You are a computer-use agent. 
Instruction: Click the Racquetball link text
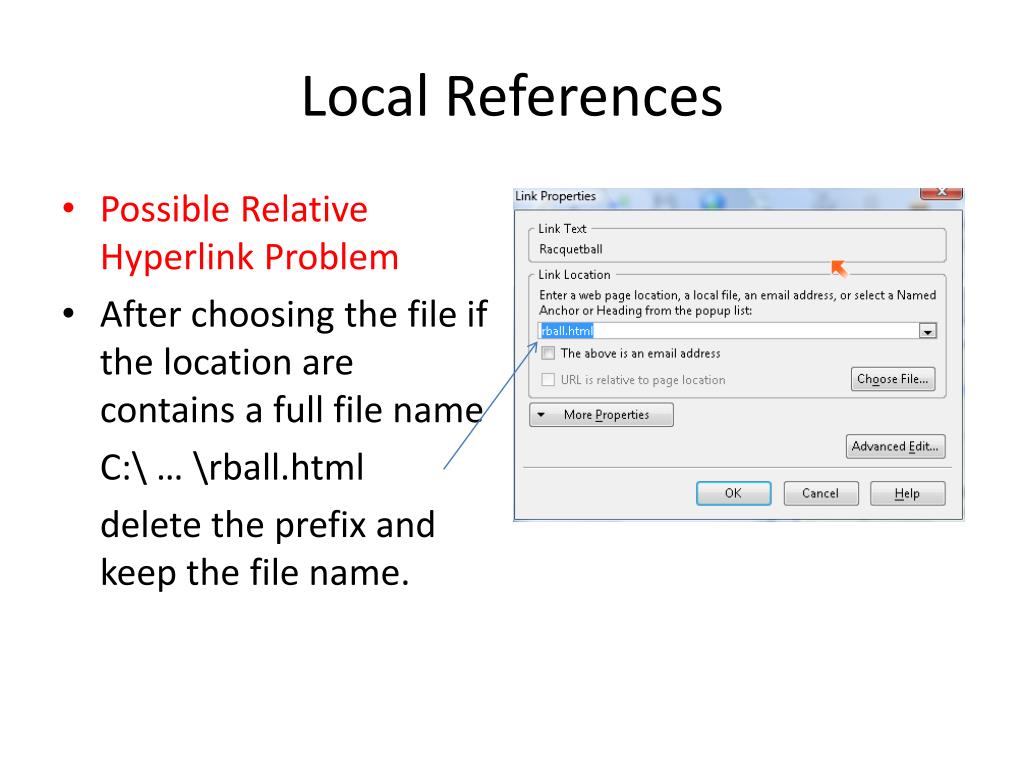pos(571,249)
